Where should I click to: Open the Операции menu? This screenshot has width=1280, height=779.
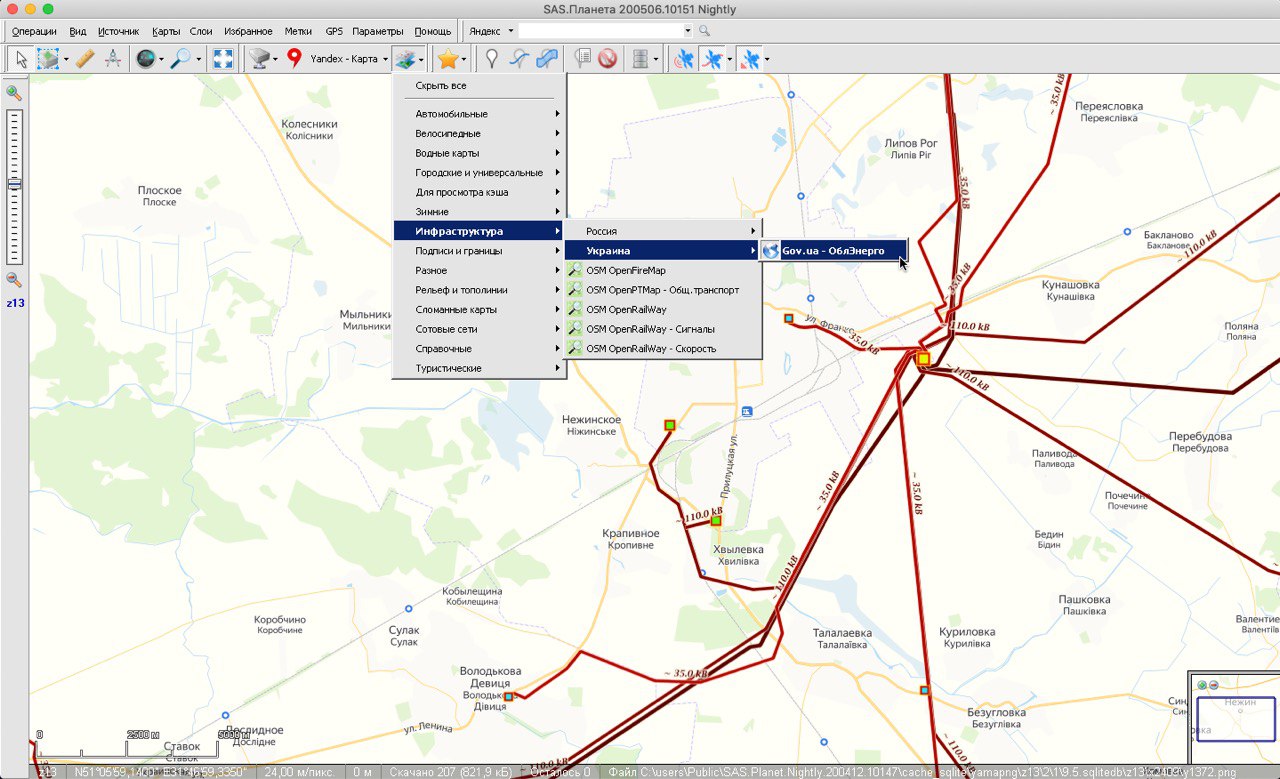click(x=34, y=31)
